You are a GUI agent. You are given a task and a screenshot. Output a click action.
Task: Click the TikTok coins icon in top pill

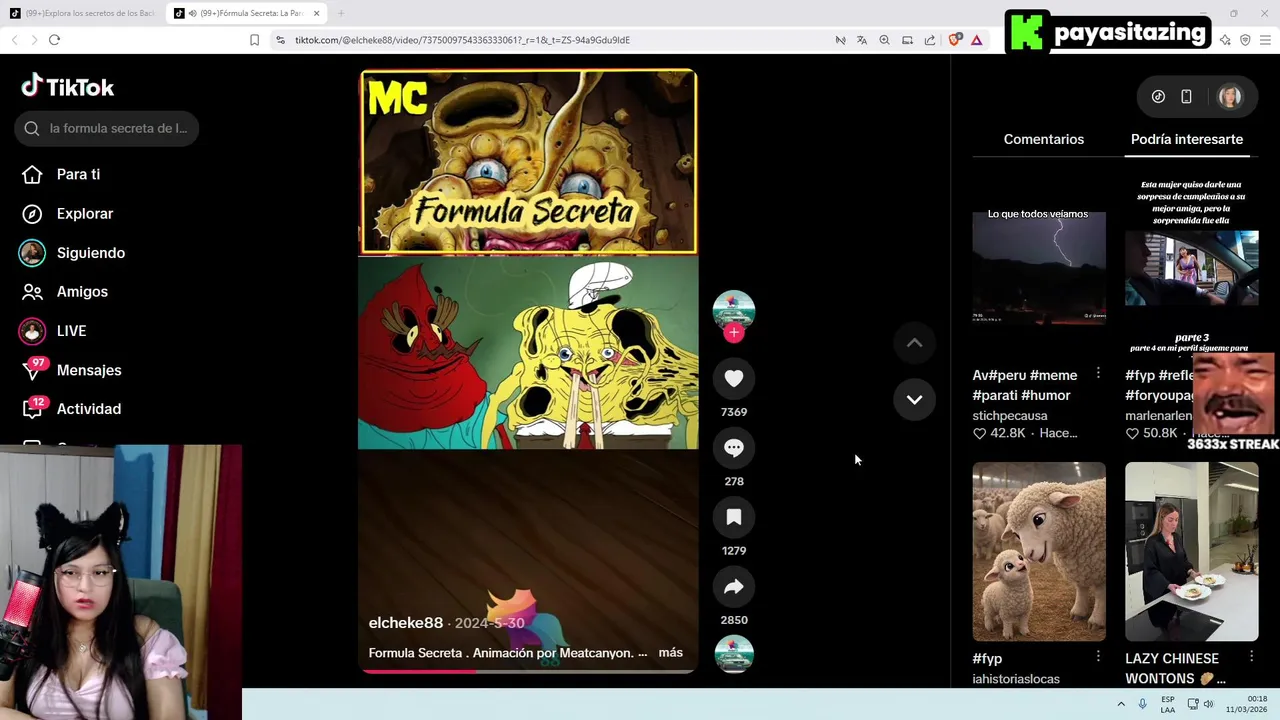[x=1158, y=97]
